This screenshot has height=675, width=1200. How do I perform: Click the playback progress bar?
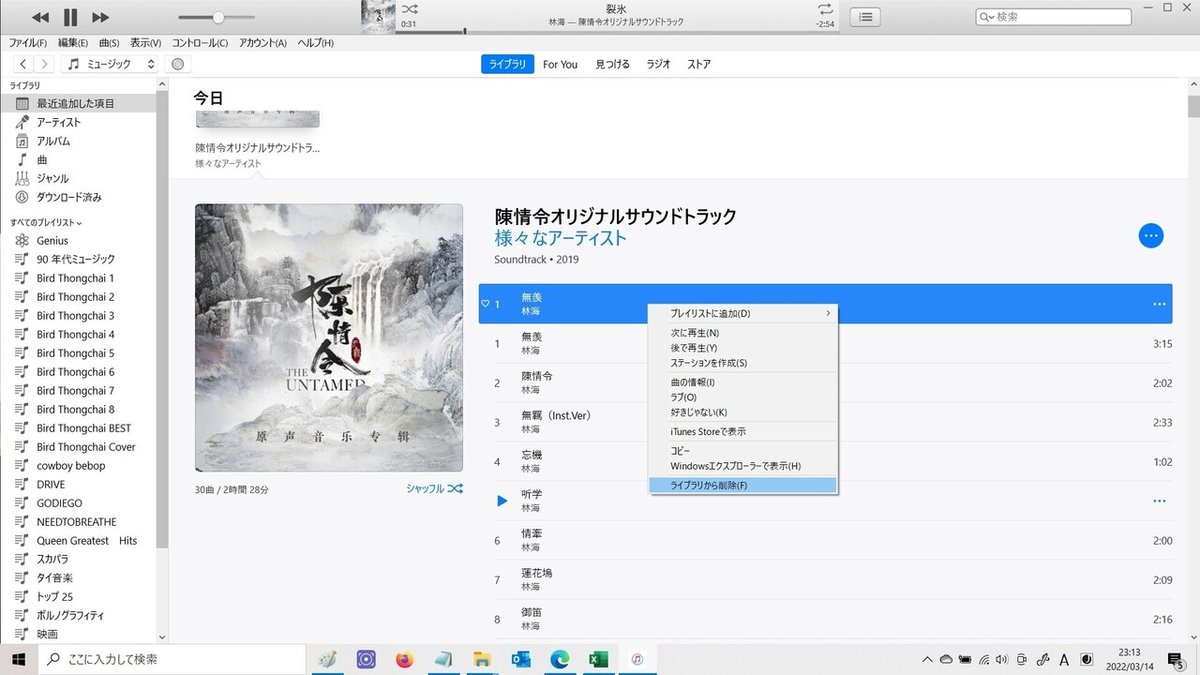[x=615, y=32]
